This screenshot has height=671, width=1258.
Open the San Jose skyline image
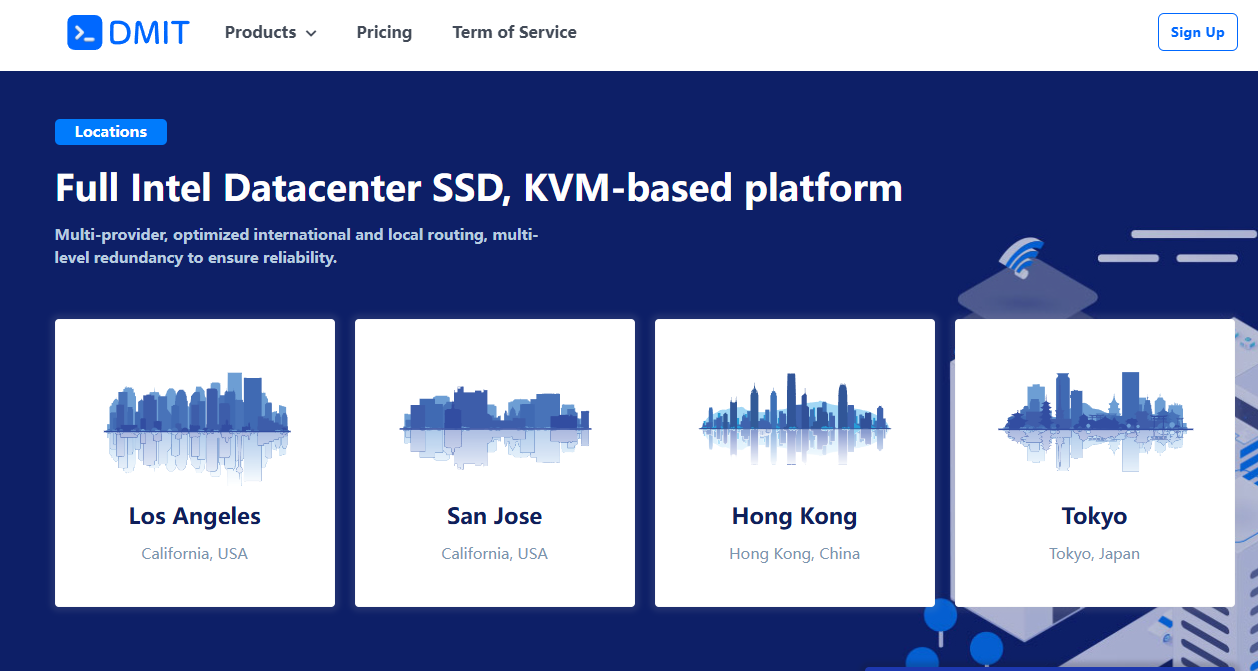pos(495,428)
